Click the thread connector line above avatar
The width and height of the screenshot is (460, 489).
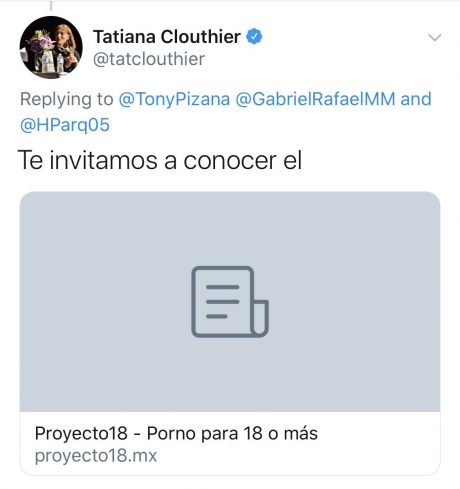[51, 5]
